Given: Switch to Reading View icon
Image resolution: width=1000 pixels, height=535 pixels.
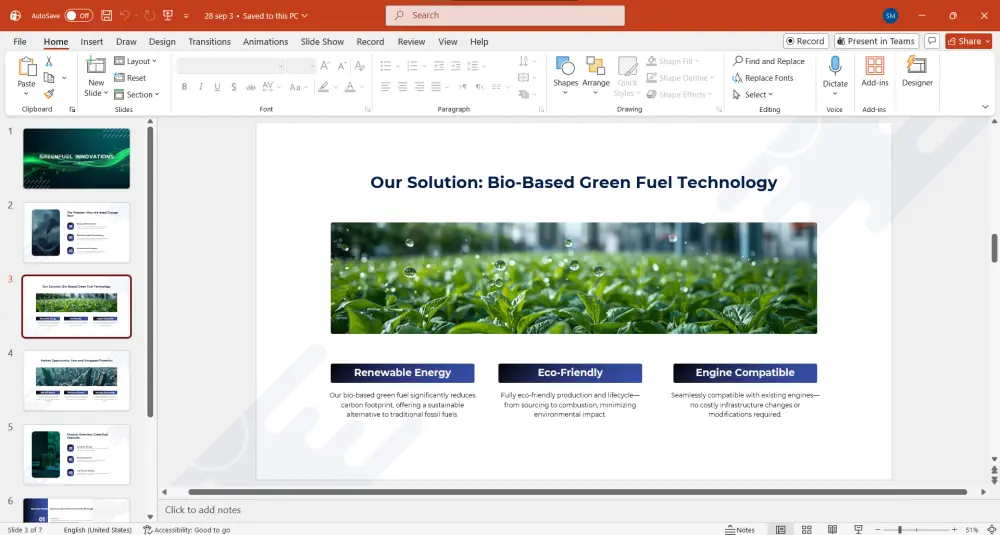Looking at the screenshot, I should (832, 529).
